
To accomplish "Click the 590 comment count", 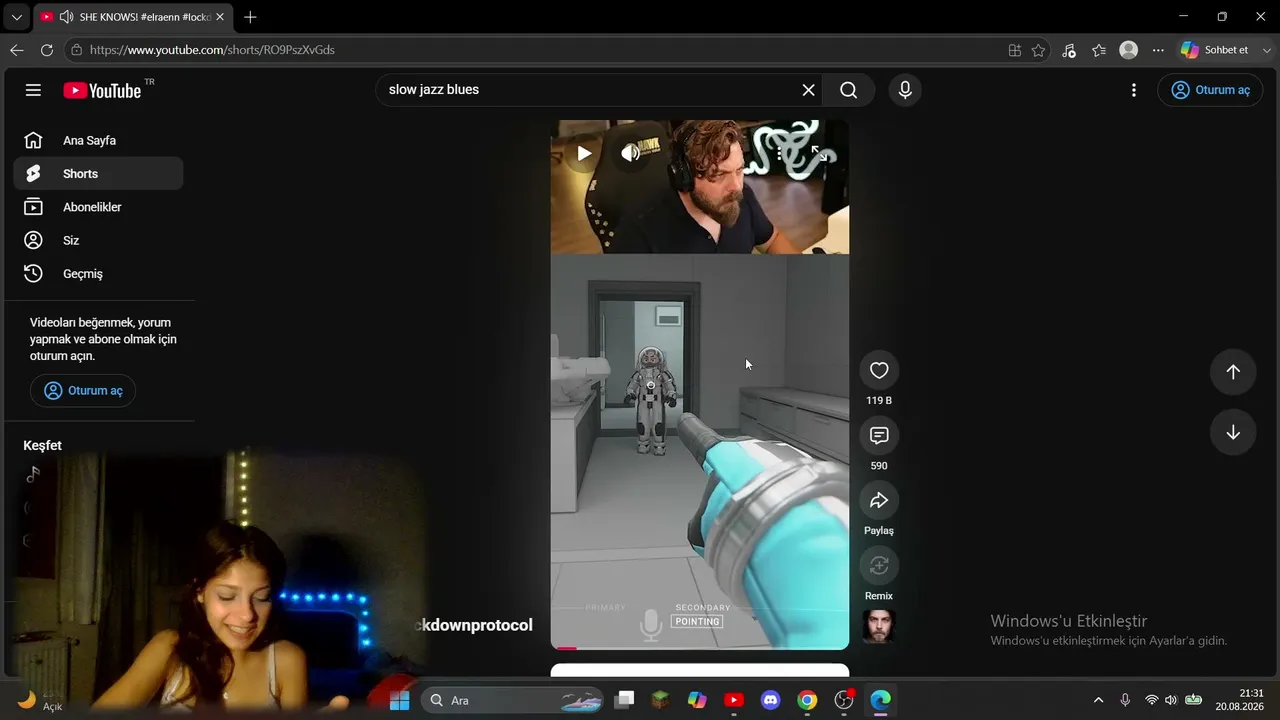I will tap(879, 466).
